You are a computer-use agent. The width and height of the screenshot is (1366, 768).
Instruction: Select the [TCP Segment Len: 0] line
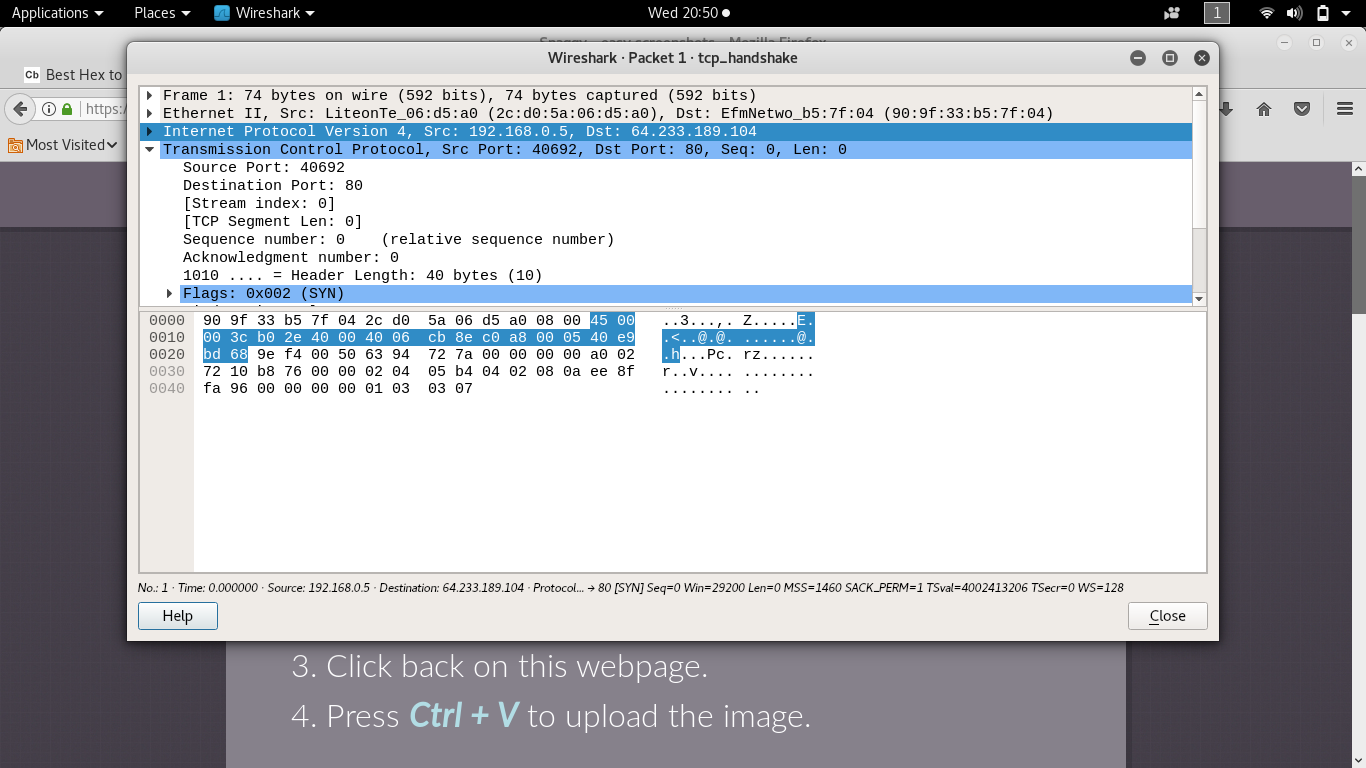(272, 222)
